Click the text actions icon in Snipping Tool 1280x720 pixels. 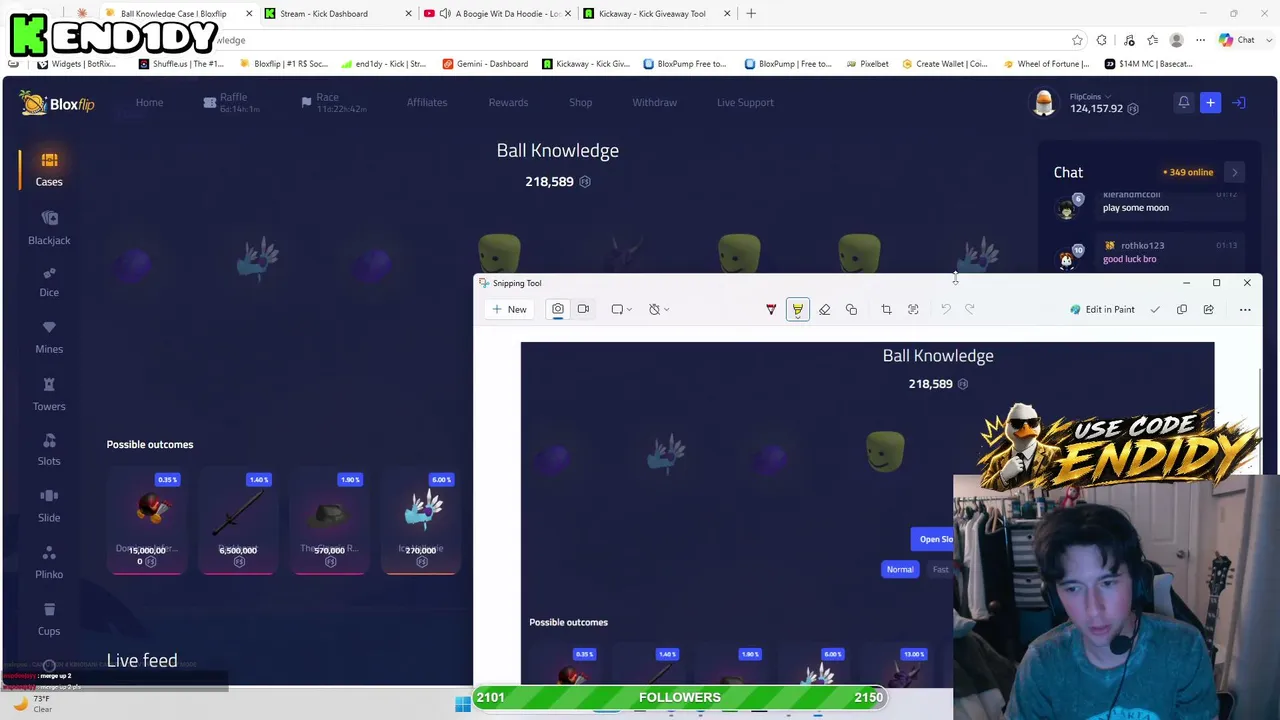coord(913,310)
